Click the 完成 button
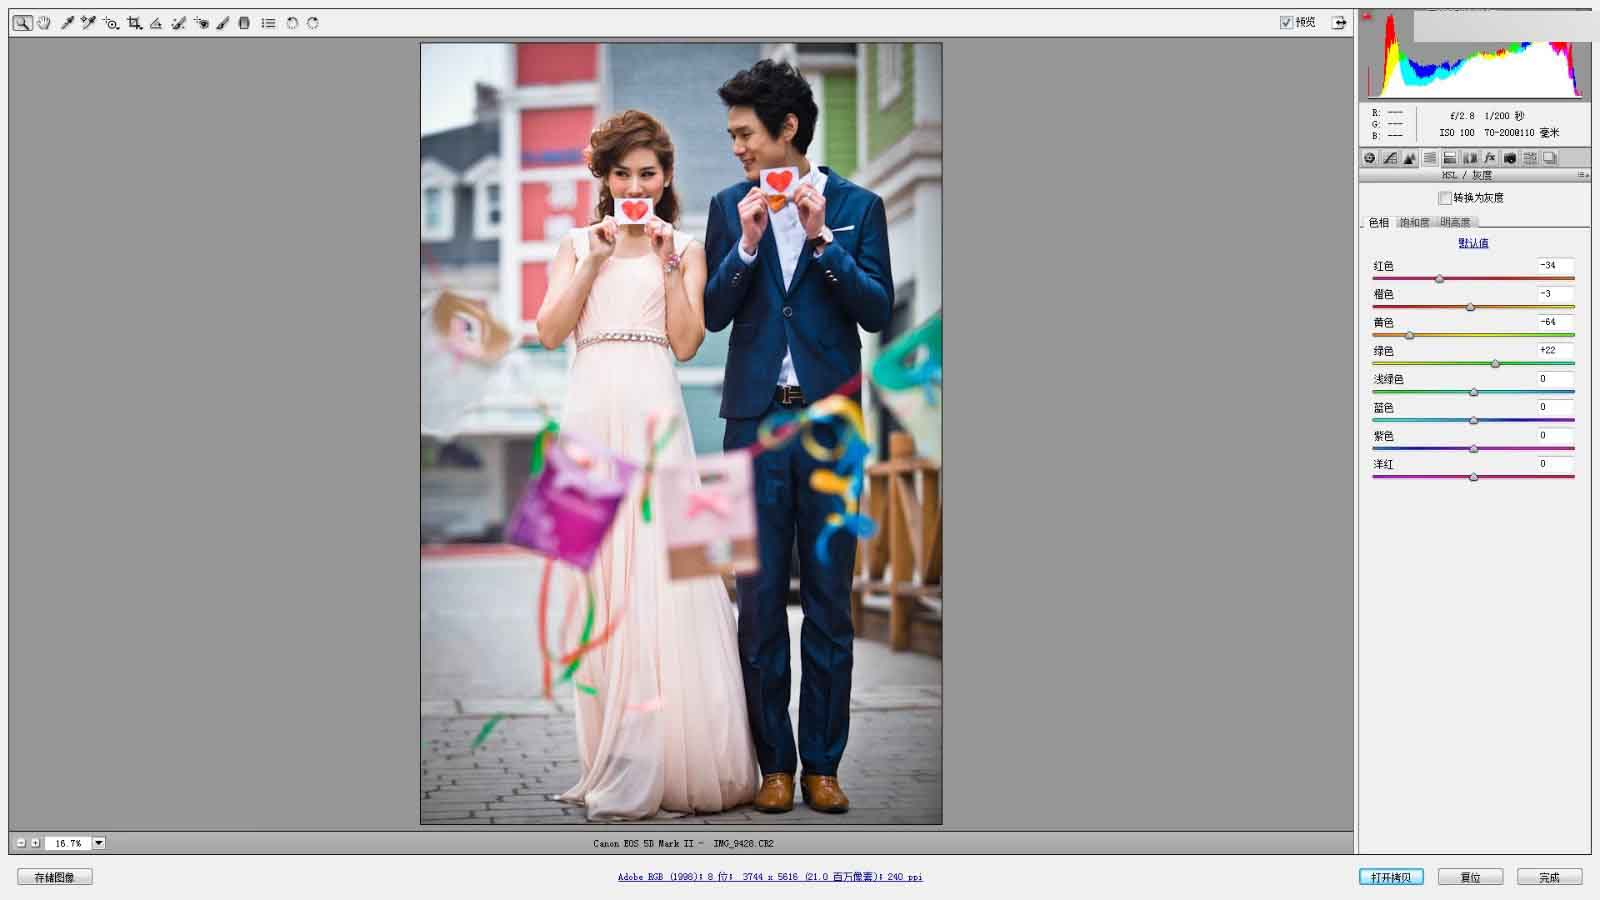1600x900 pixels. (x=1549, y=877)
